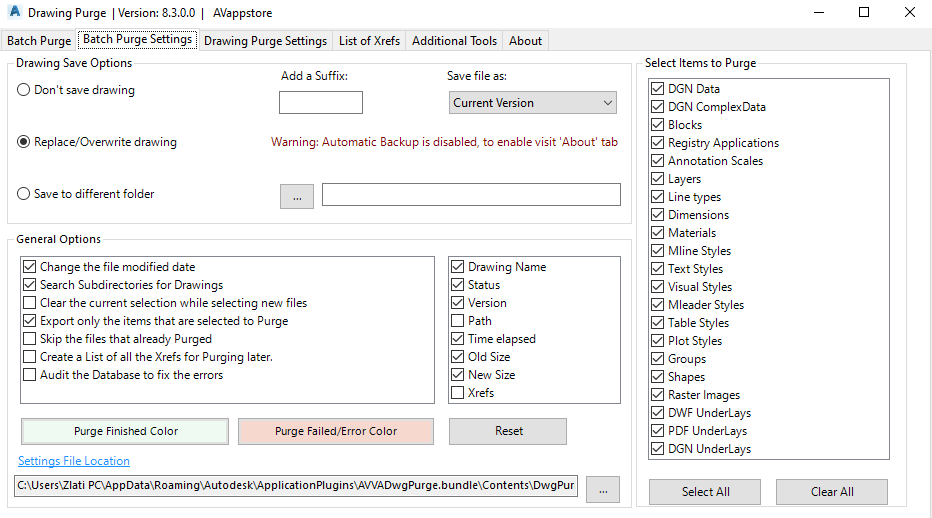Open the Drawing Purge Settings tab
The width and height of the screenshot is (932, 518).
pyautogui.click(x=265, y=41)
